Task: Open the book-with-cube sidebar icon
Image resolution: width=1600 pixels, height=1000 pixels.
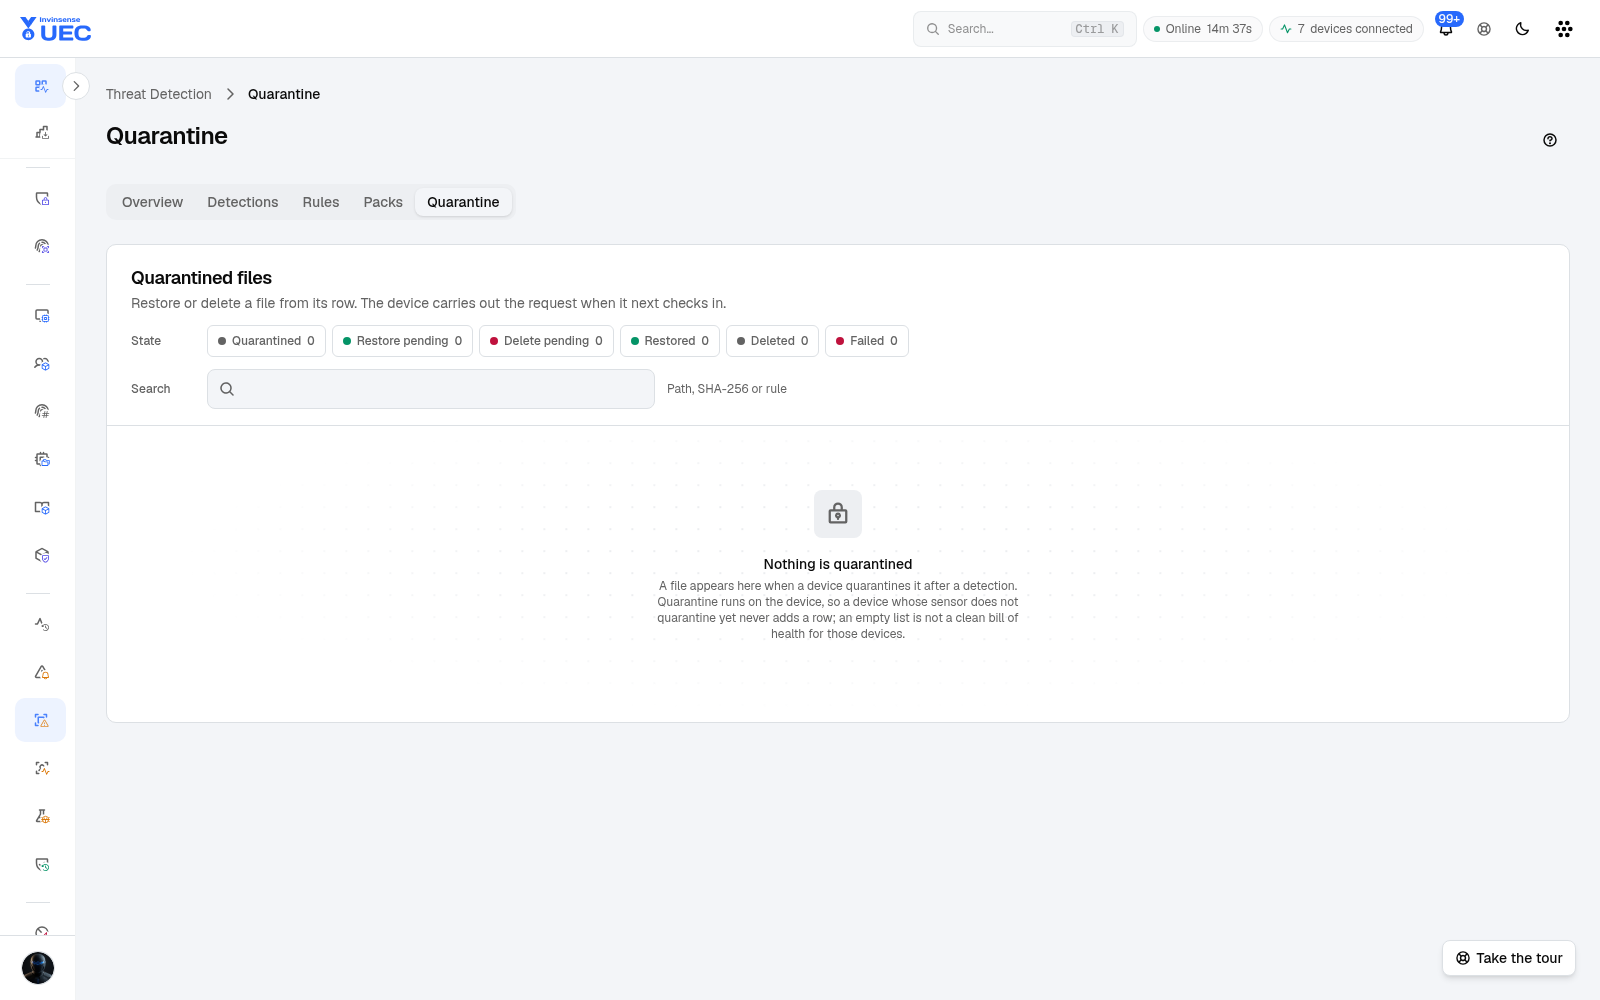Action: click(x=41, y=507)
